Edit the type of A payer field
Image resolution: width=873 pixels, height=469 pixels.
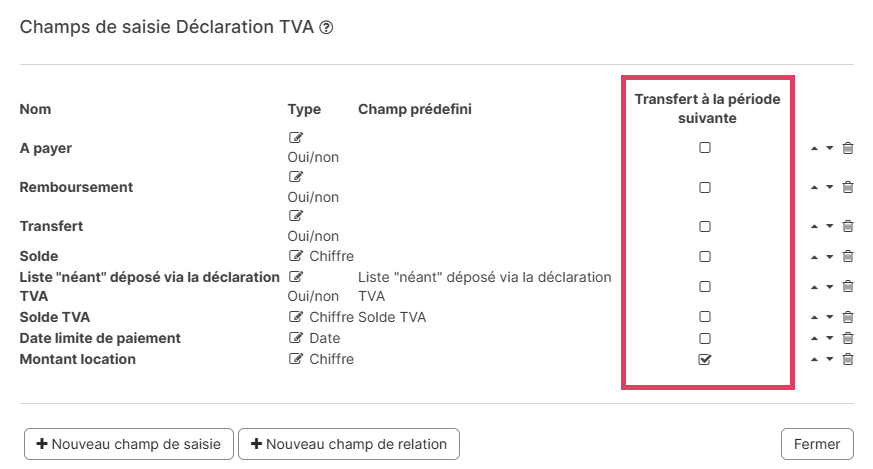point(295,138)
